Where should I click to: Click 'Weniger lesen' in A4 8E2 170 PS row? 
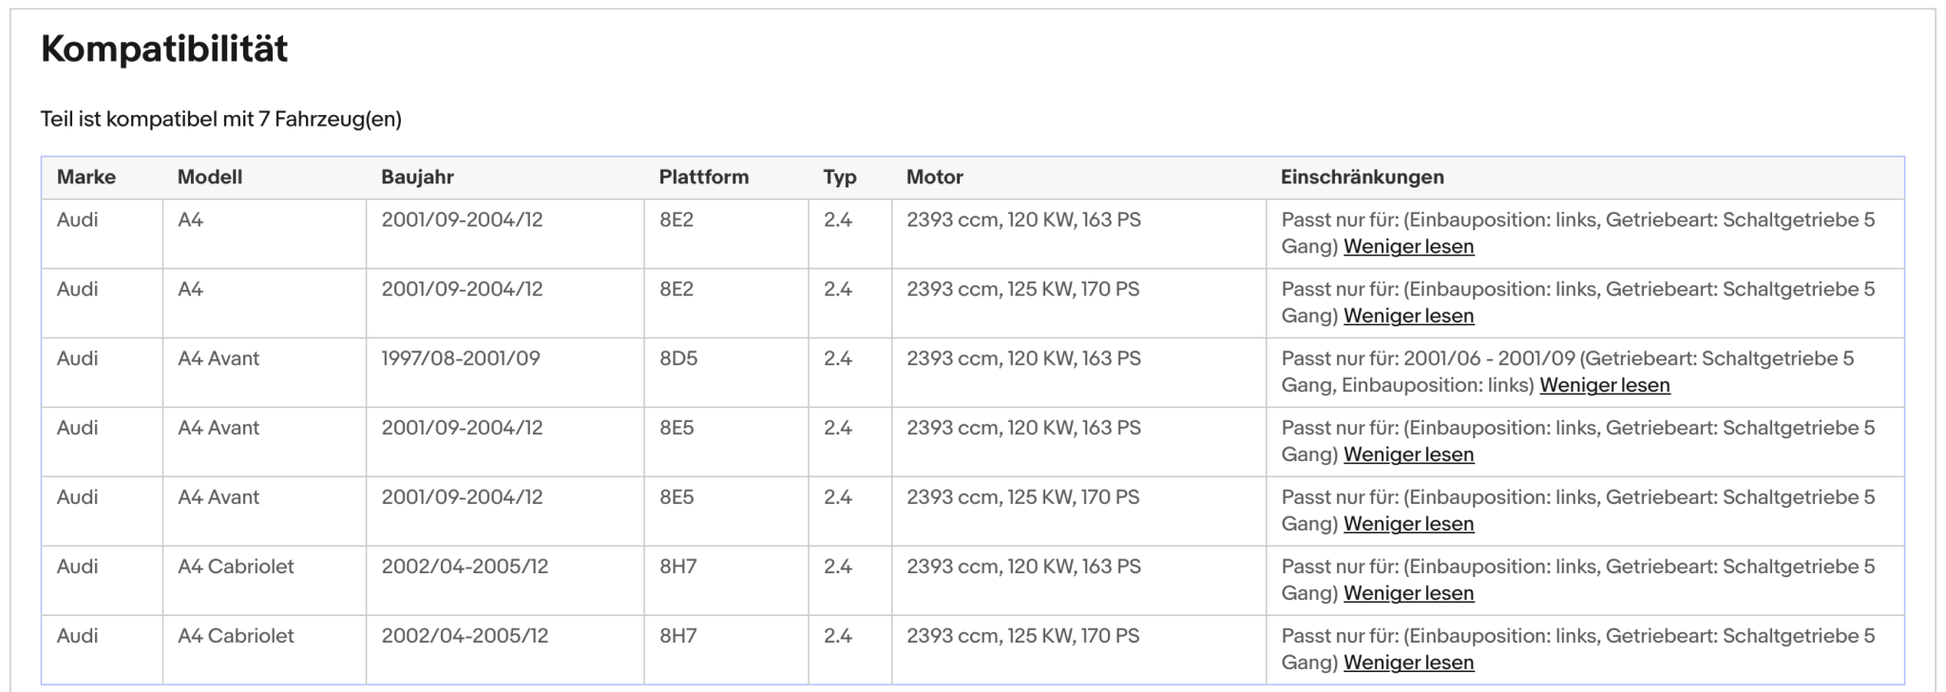(x=1408, y=316)
